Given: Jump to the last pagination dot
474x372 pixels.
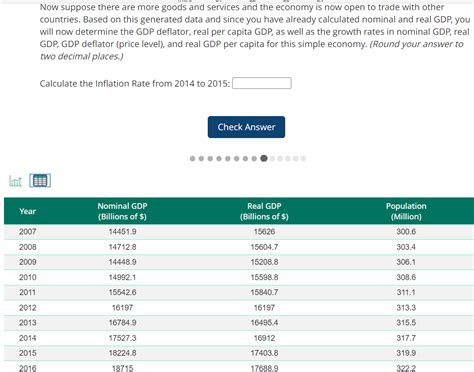Looking at the screenshot, I should (303, 158).
